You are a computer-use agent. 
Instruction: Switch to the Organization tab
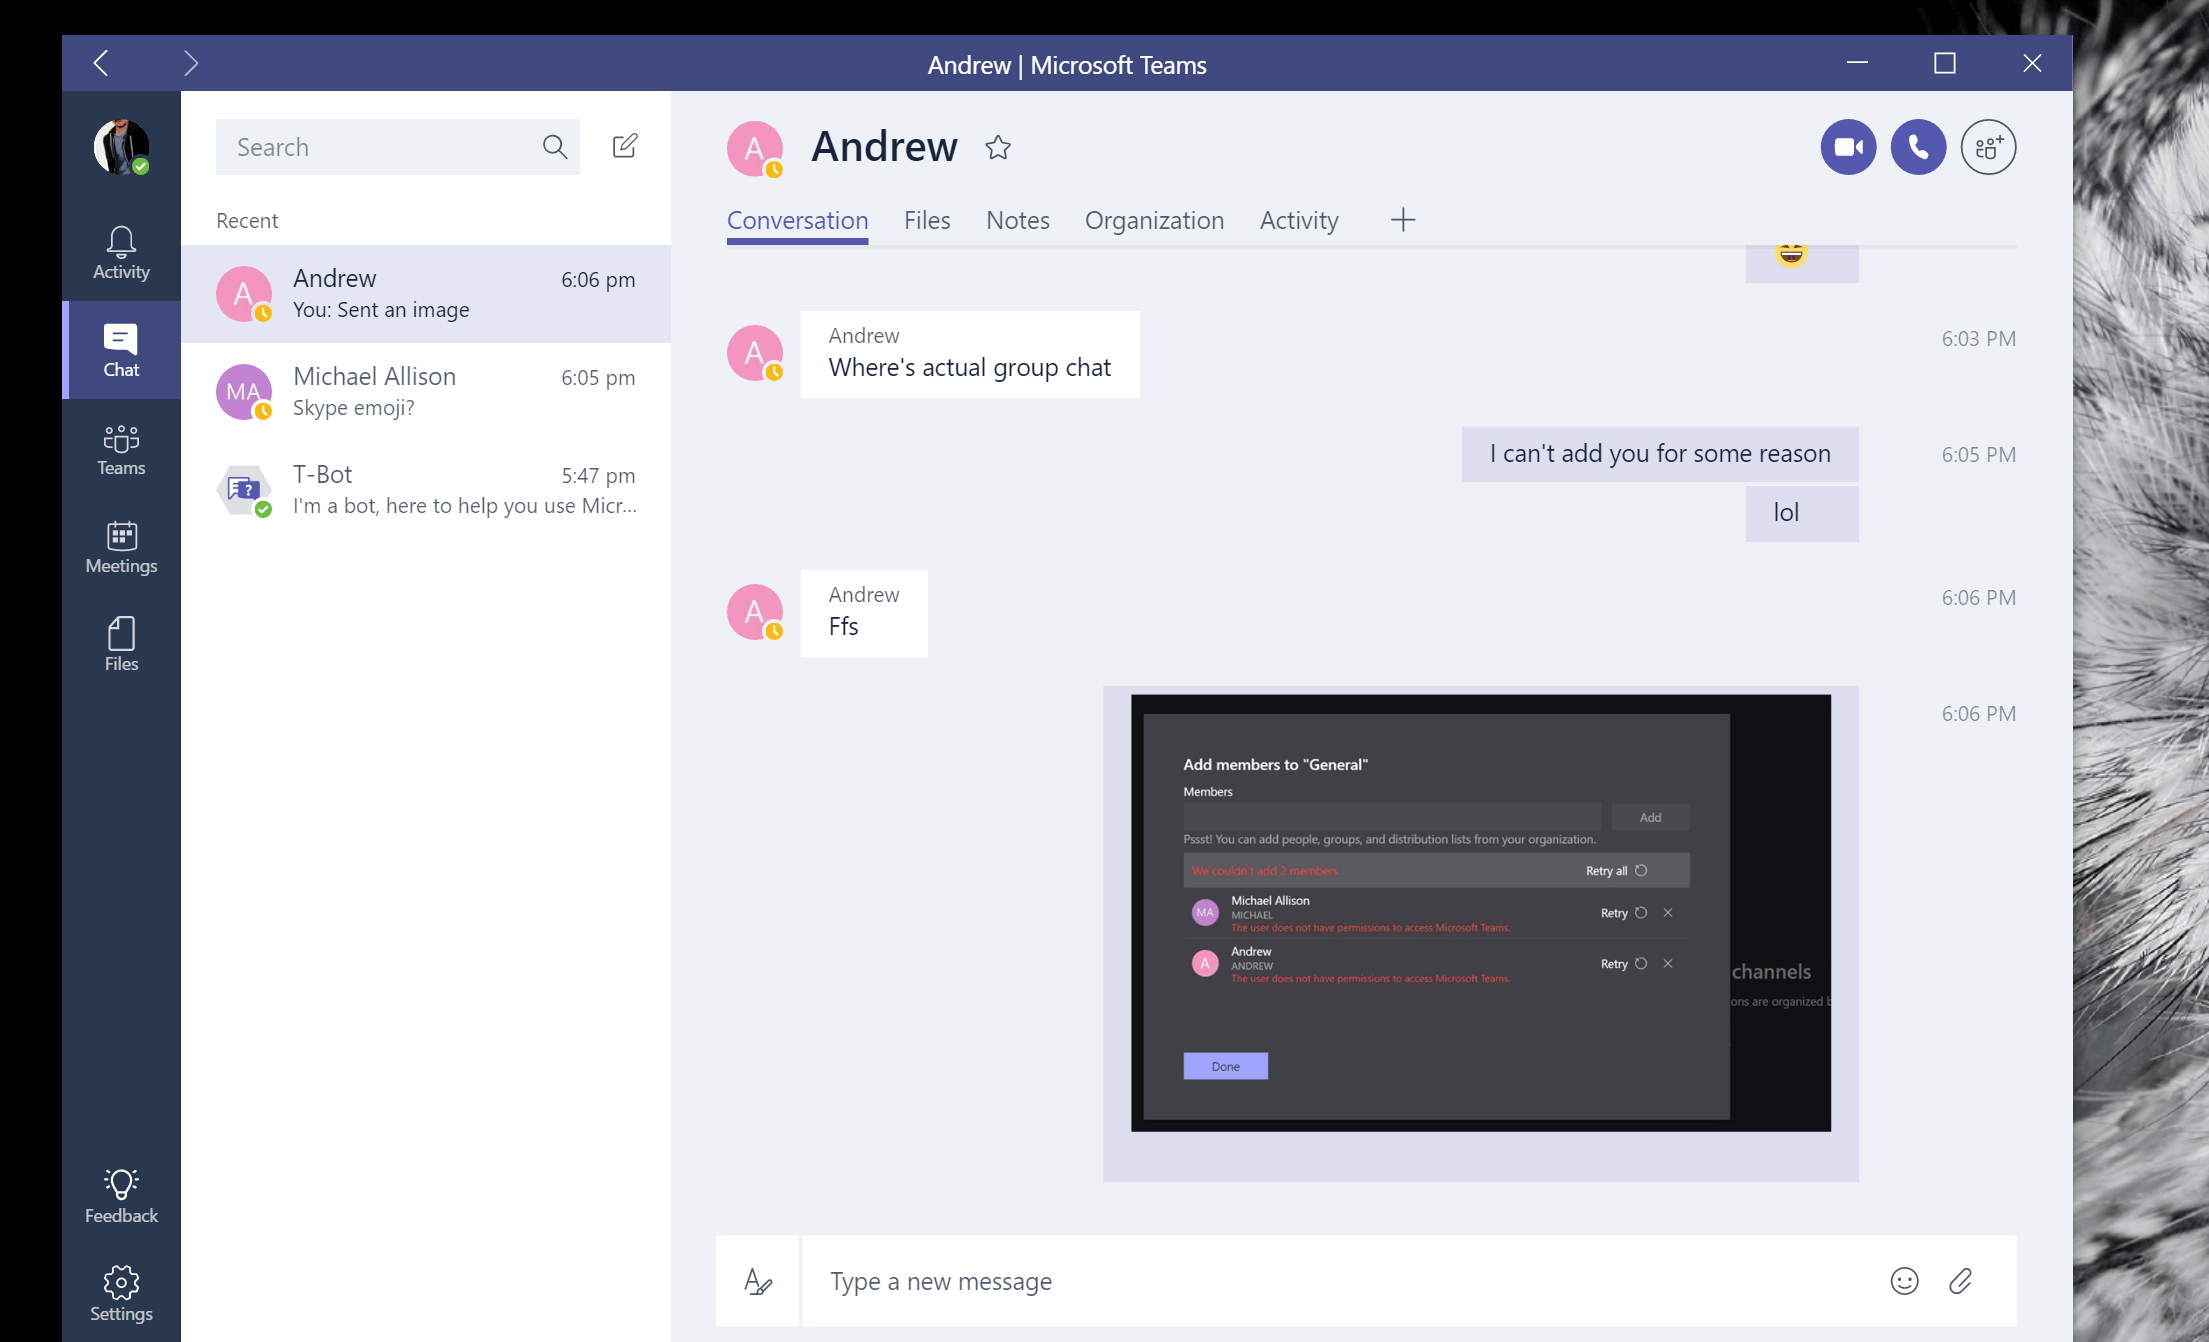tap(1155, 221)
